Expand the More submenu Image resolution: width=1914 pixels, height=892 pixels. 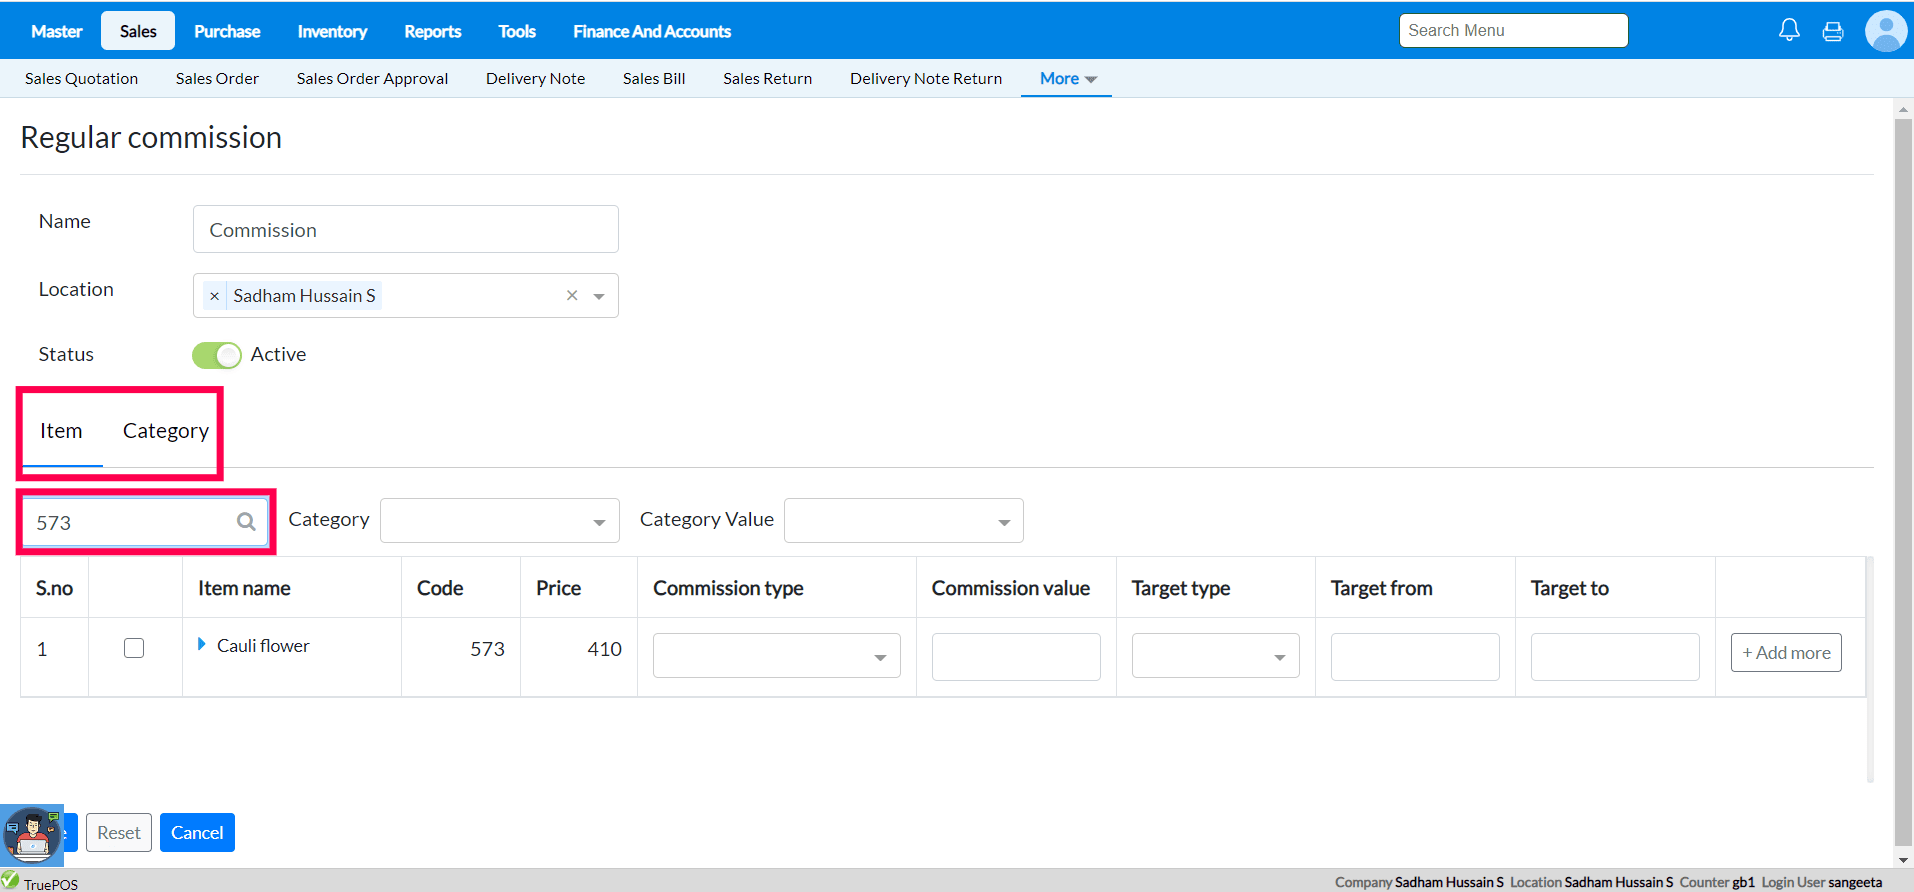click(1068, 78)
